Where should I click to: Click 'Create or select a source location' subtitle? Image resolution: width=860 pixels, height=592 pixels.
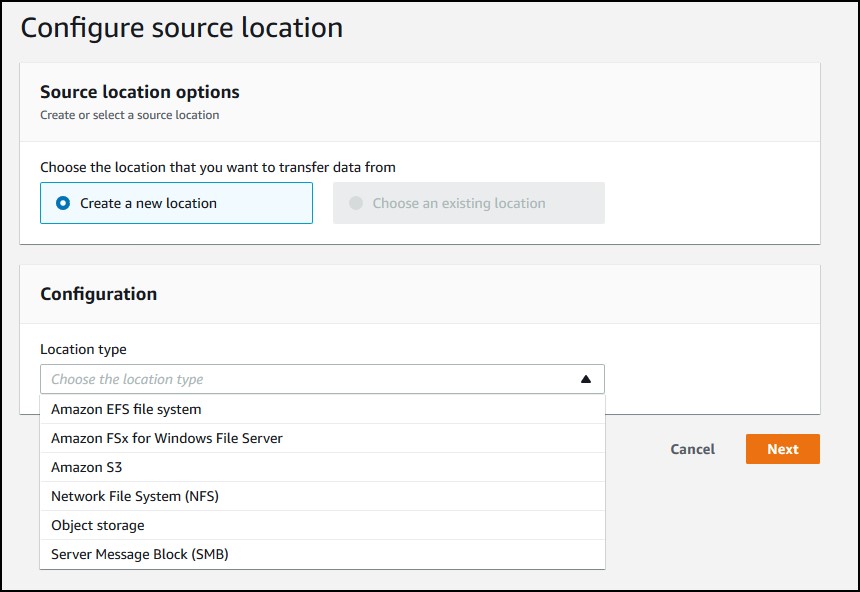tap(129, 115)
